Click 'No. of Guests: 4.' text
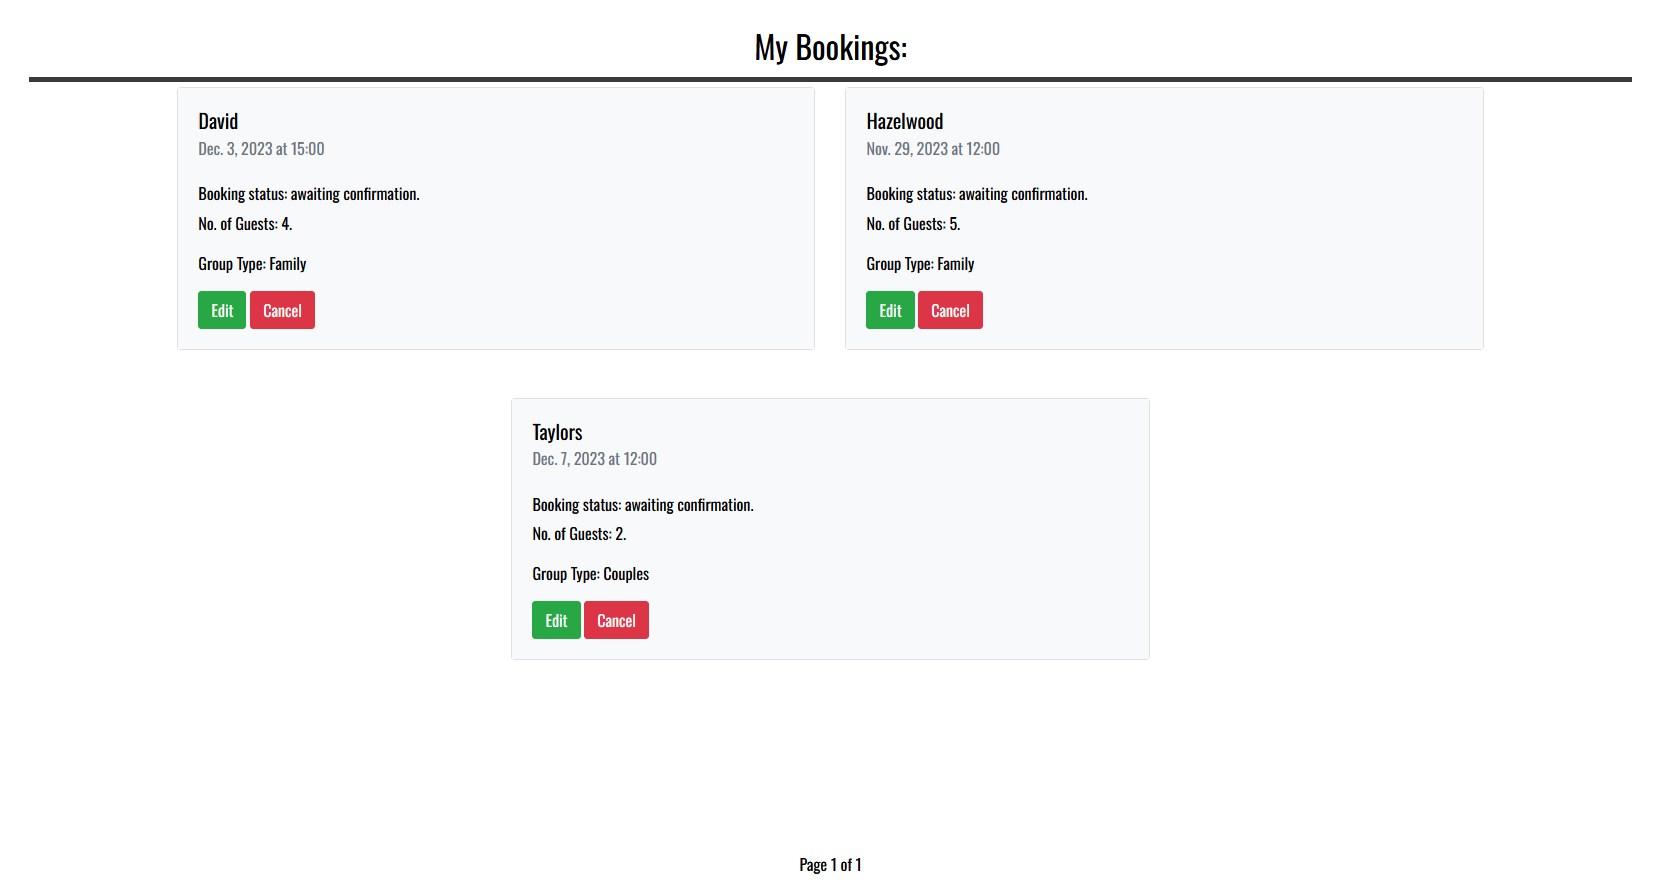This screenshot has height=892, width=1667. click(x=245, y=224)
